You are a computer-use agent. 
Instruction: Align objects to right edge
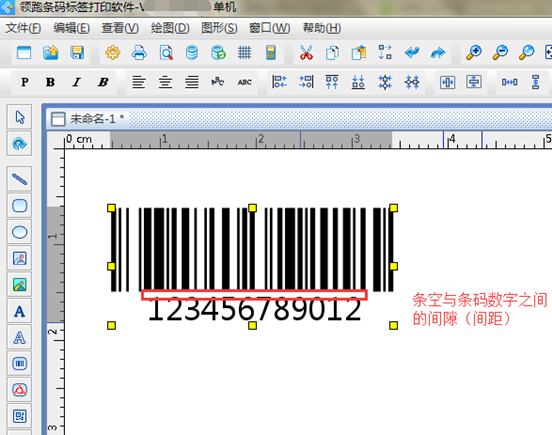[x=306, y=82]
